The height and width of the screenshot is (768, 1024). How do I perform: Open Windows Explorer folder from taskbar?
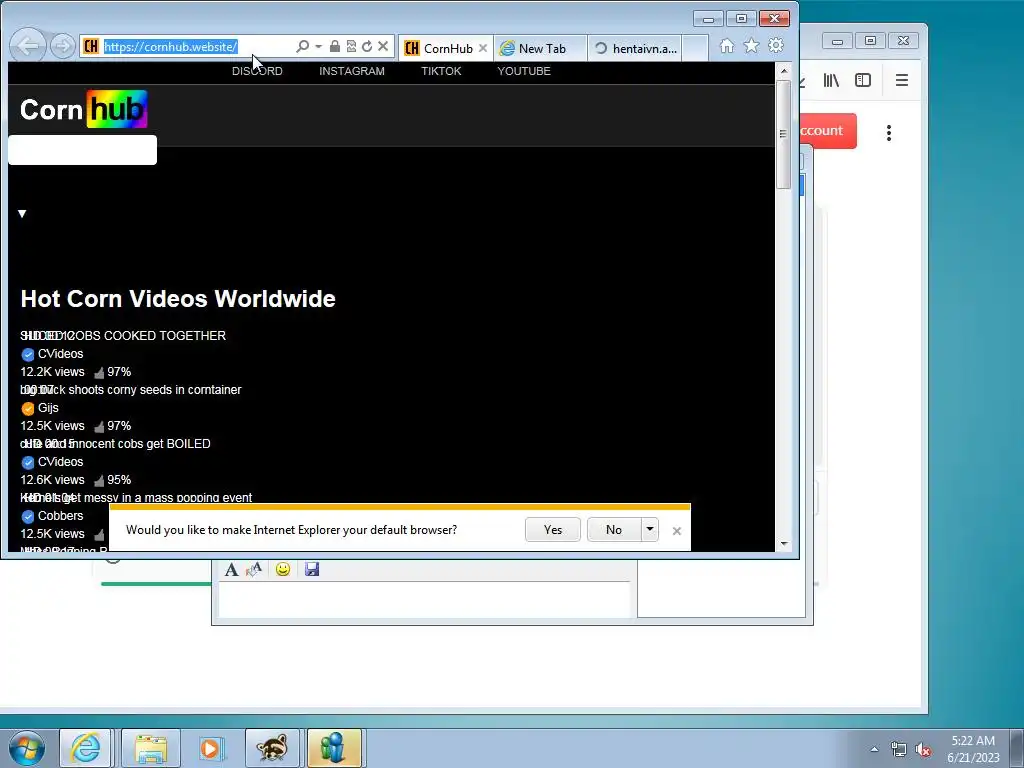pyautogui.click(x=151, y=748)
